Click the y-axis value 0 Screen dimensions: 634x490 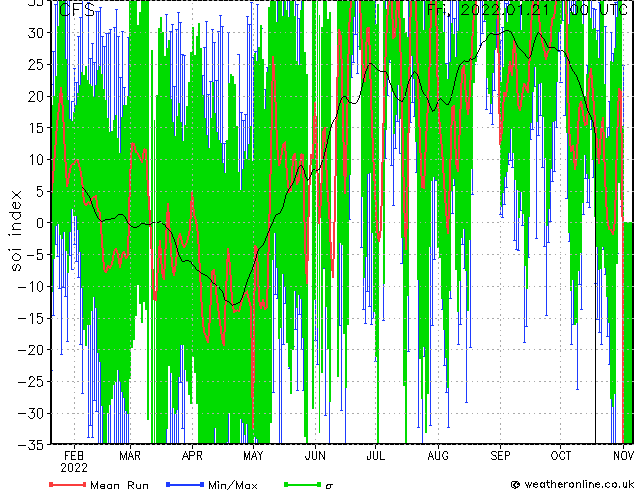(x=40, y=223)
